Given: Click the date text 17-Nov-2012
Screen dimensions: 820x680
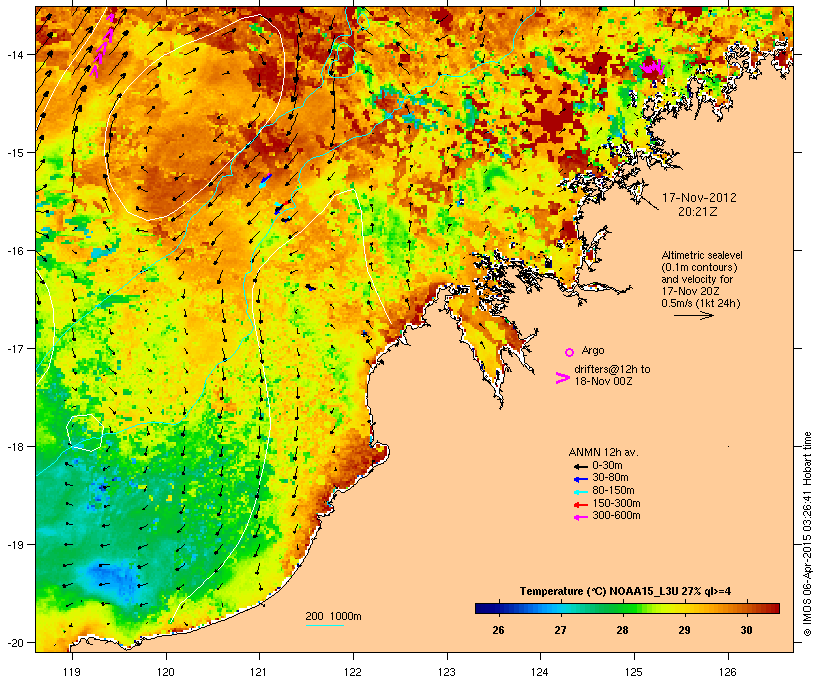Looking at the screenshot, I should pyautogui.click(x=699, y=198).
